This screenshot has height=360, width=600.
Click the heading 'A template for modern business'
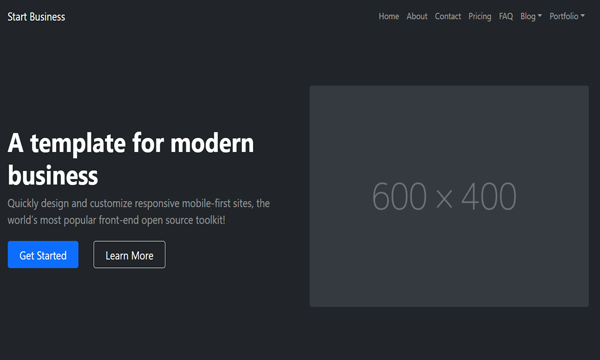pyautogui.click(x=131, y=159)
